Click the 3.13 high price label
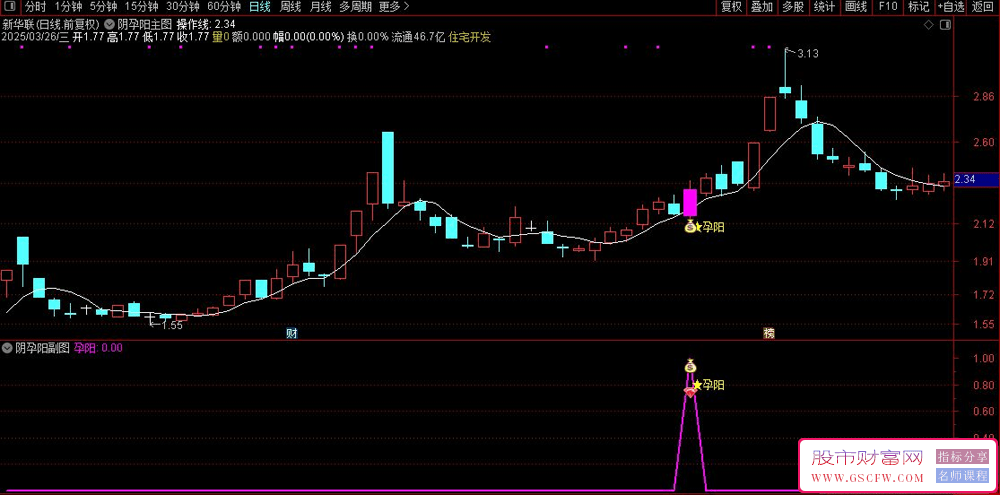 [x=807, y=54]
